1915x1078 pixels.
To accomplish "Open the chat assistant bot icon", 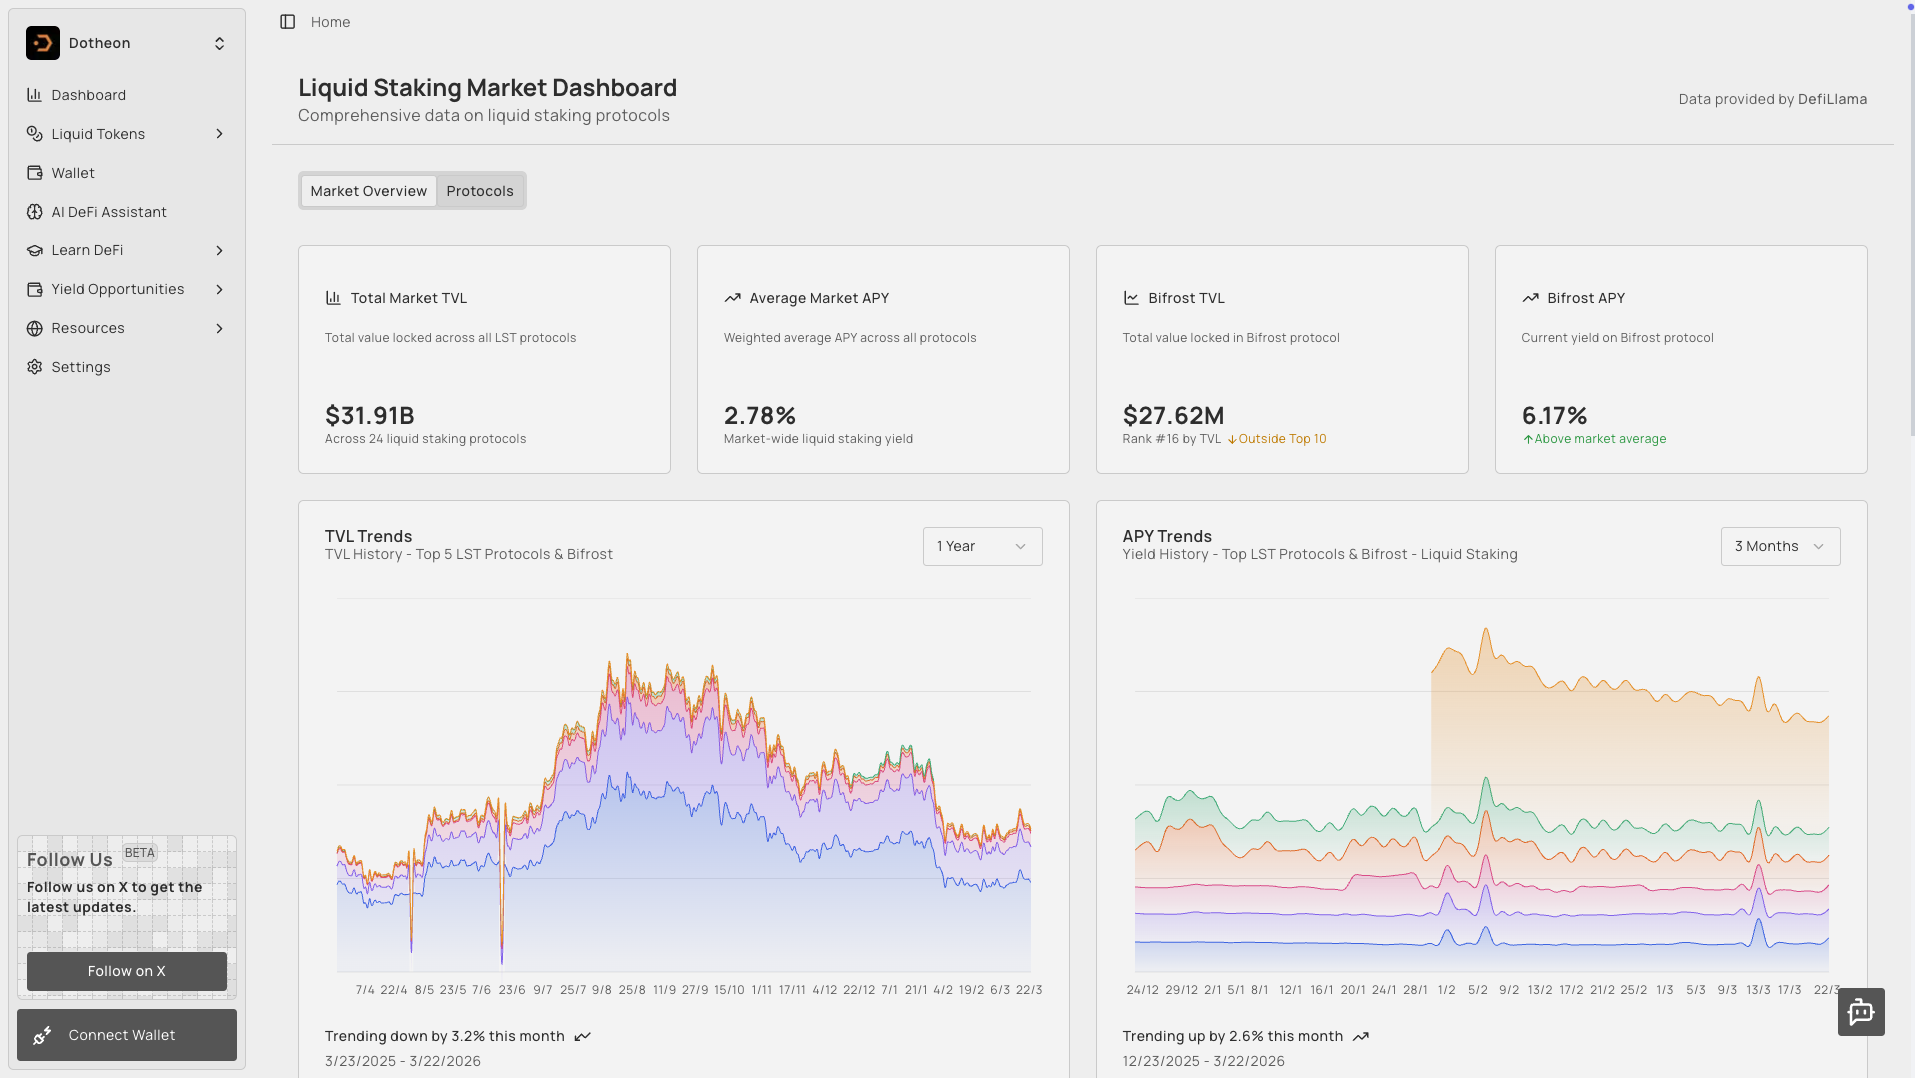I will pyautogui.click(x=1860, y=1012).
